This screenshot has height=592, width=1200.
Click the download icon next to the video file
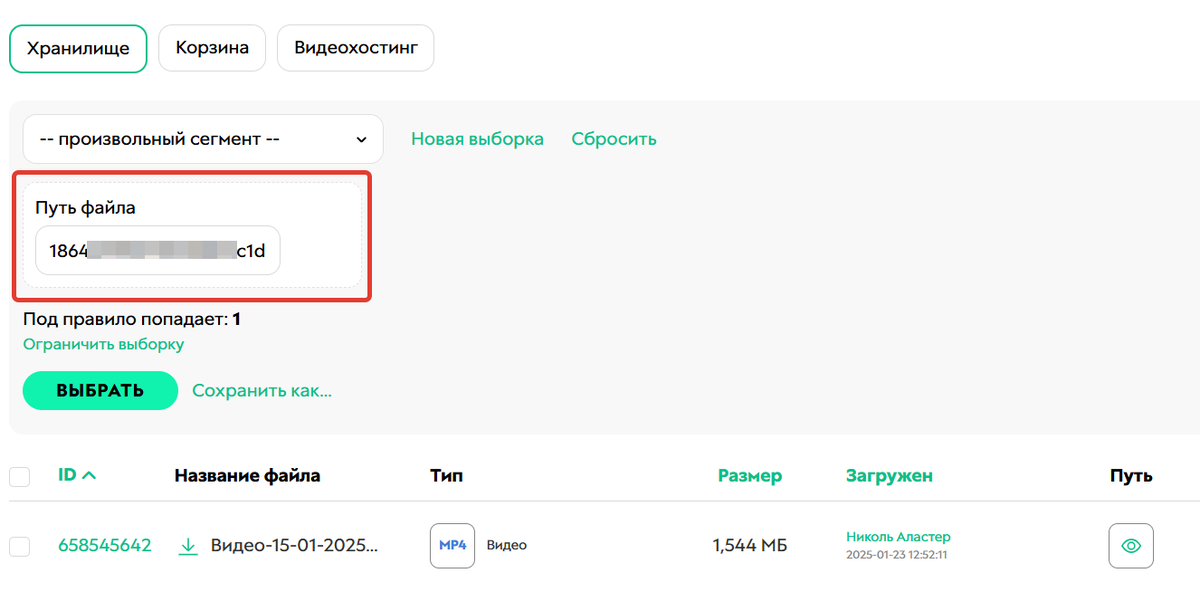(188, 545)
